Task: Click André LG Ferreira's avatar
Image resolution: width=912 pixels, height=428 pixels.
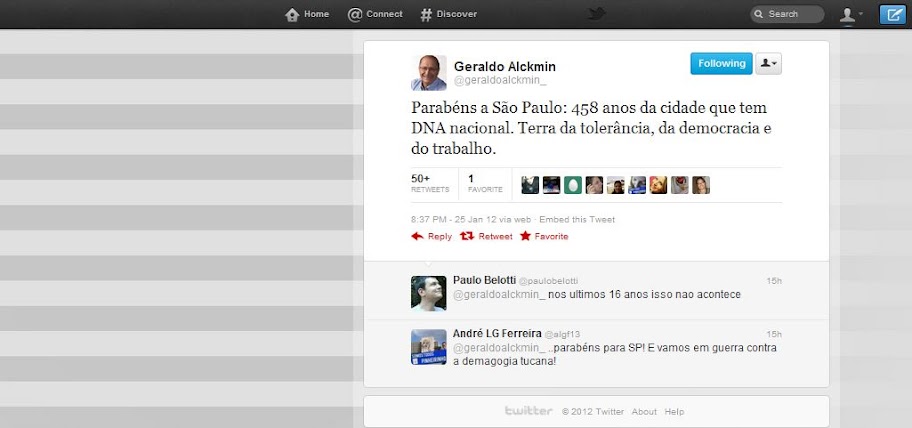Action: pyautogui.click(x=429, y=347)
